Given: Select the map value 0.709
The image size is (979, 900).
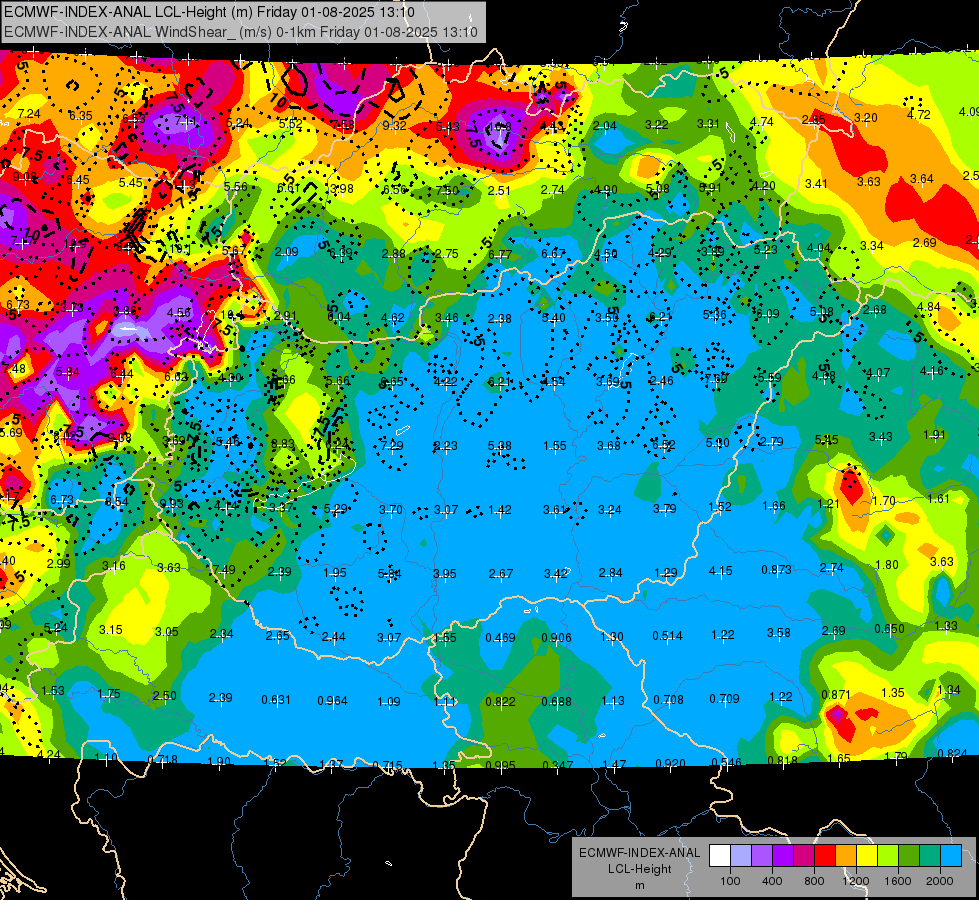Looking at the screenshot, I should tap(724, 699).
